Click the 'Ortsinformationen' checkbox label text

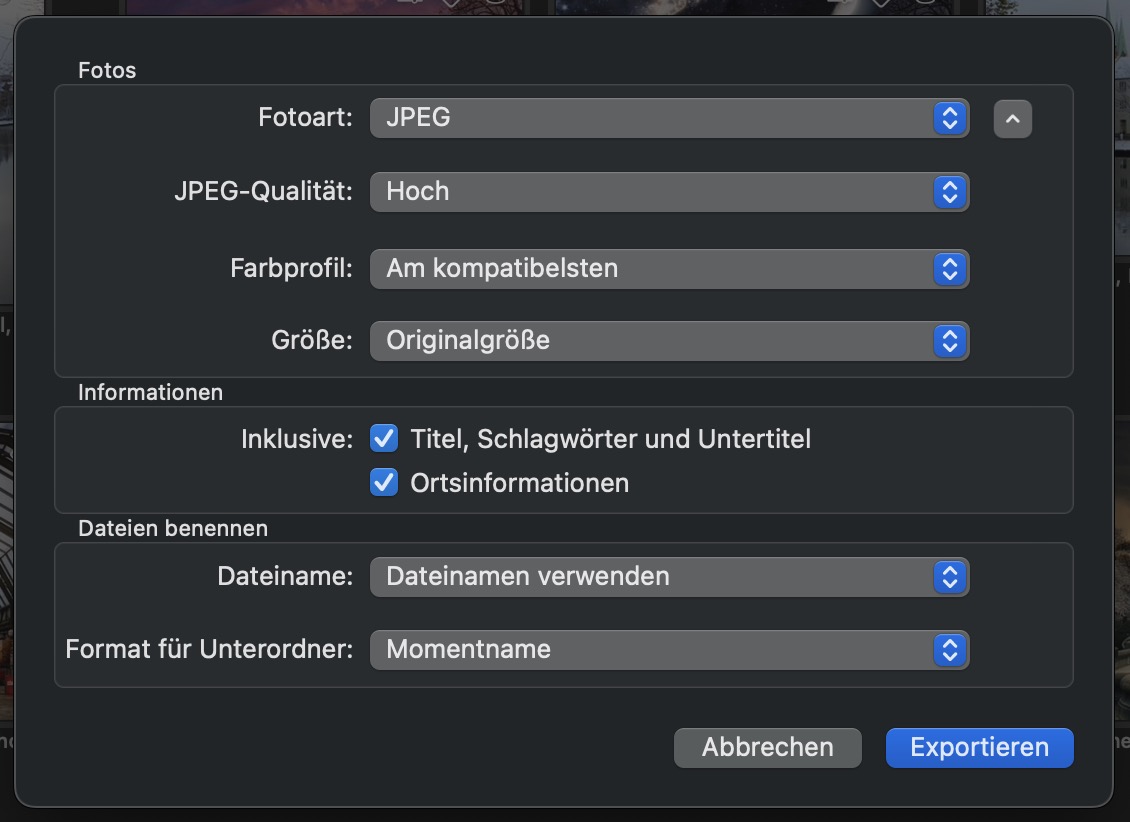pos(519,483)
